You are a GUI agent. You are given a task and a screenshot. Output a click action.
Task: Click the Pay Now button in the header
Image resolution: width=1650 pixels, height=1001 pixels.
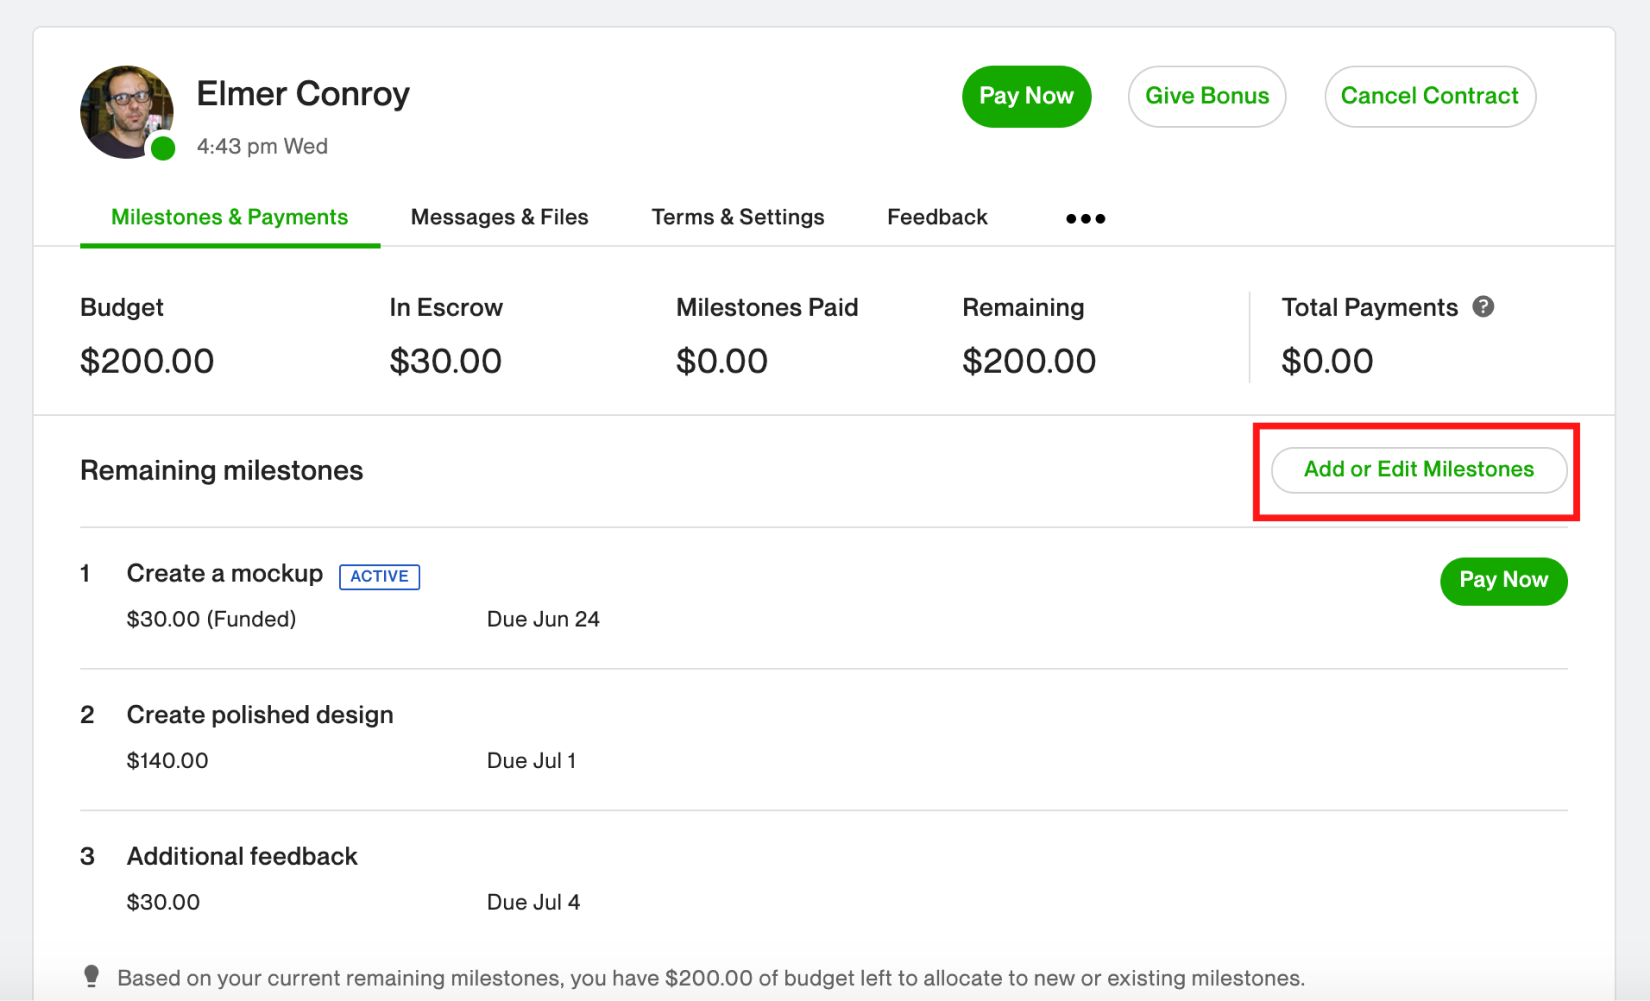[1026, 96]
